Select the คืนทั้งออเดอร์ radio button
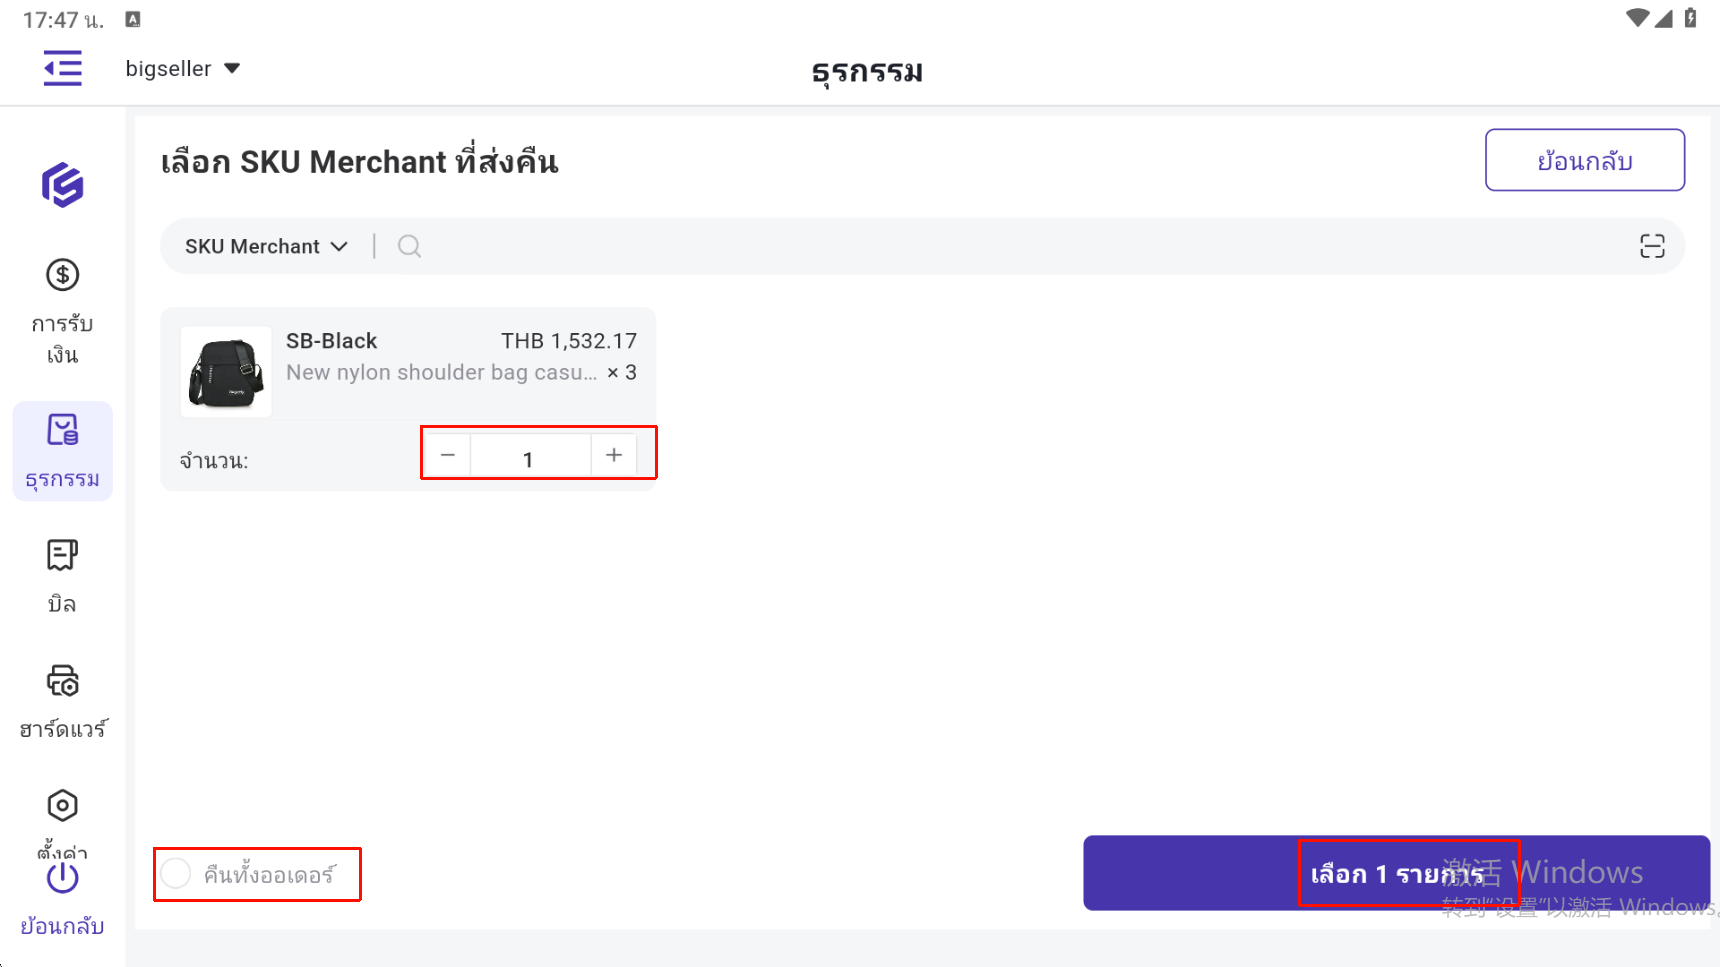 [177, 874]
